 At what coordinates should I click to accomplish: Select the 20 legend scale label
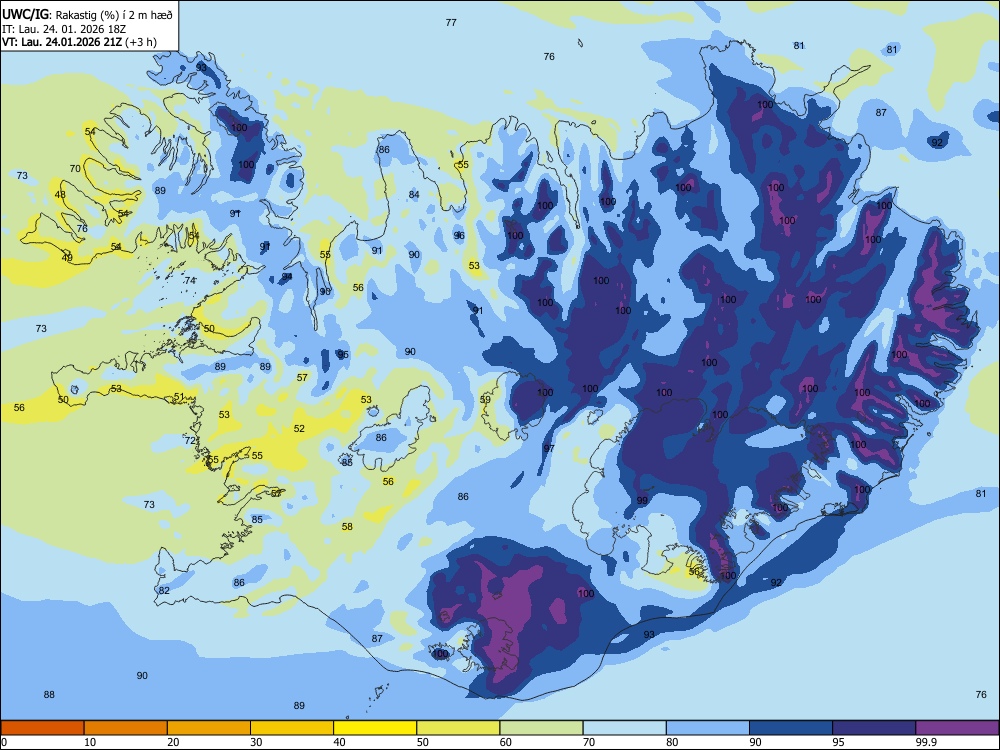pyautogui.click(x=173, y=742)
